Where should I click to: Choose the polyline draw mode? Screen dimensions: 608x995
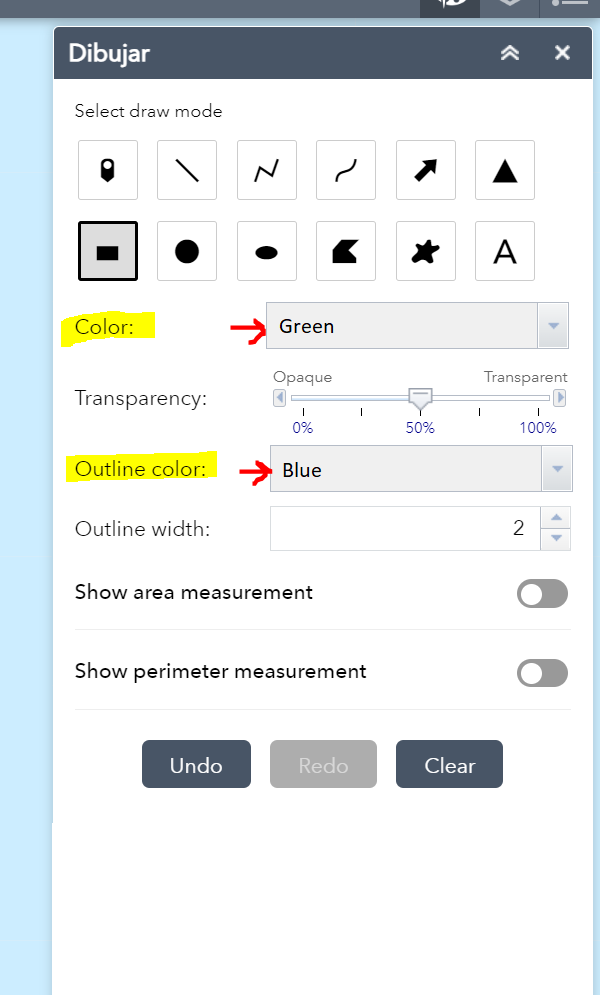266,171
